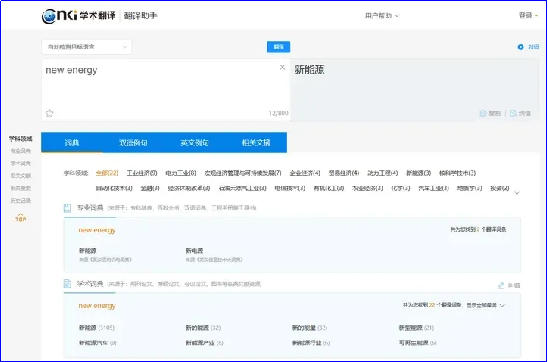Click 新电源 in 专业词典 results
This screenshot has height=362, width=548.
click(x=194, y=251)
